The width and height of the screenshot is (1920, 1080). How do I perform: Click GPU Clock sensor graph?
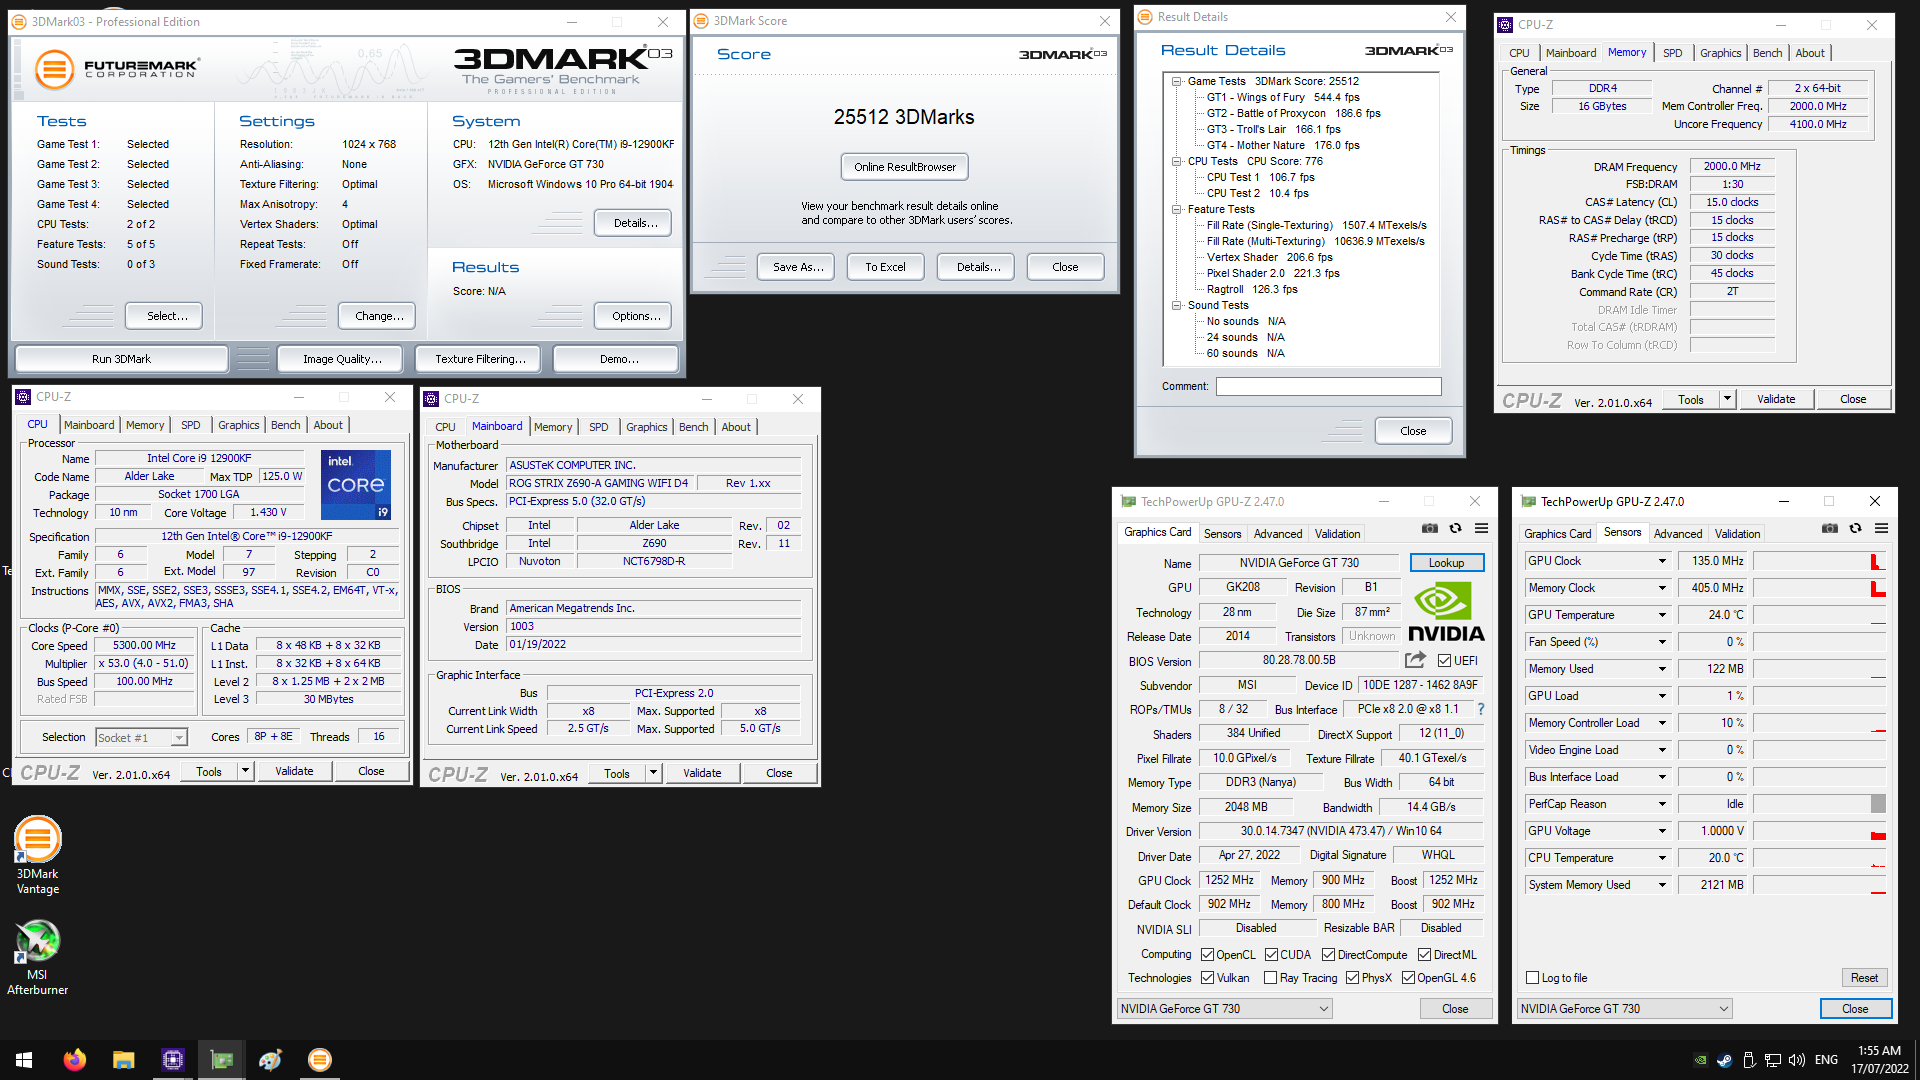pyautogui.click(x=1820, y=561)
